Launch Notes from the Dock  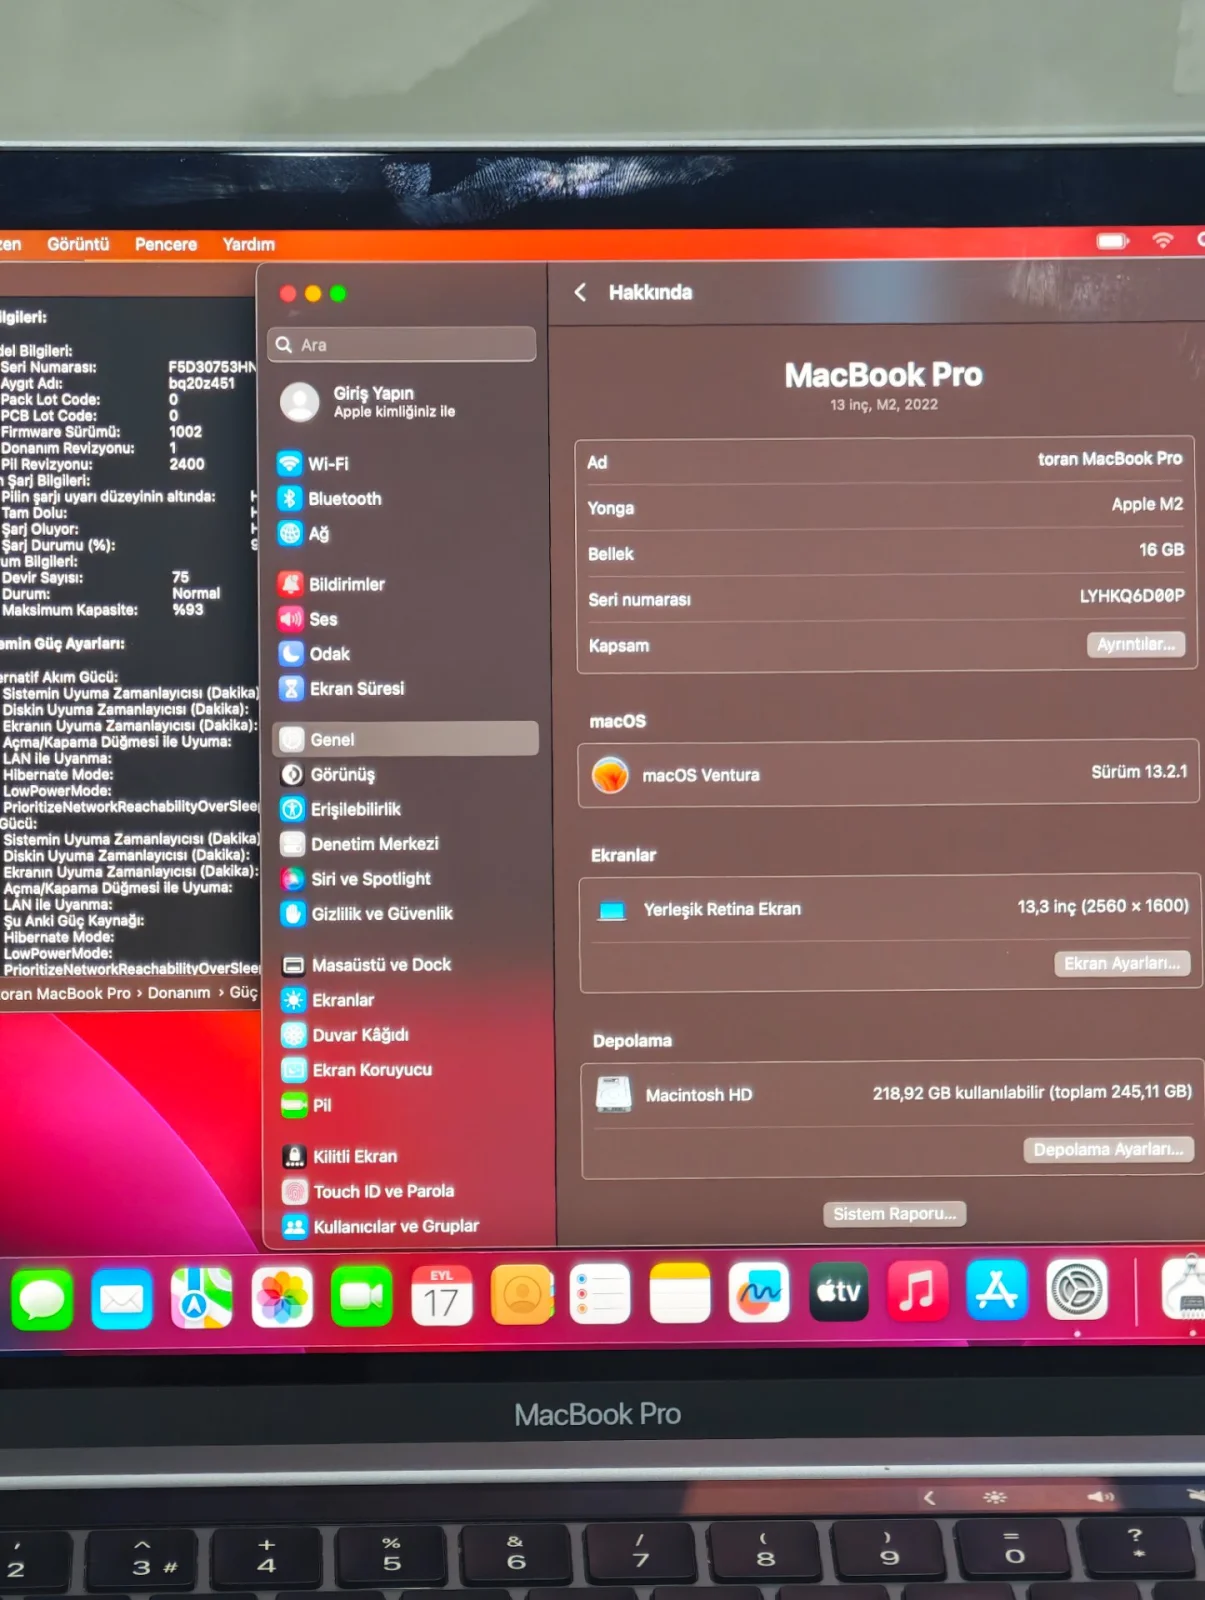(x=680, y=1293)
